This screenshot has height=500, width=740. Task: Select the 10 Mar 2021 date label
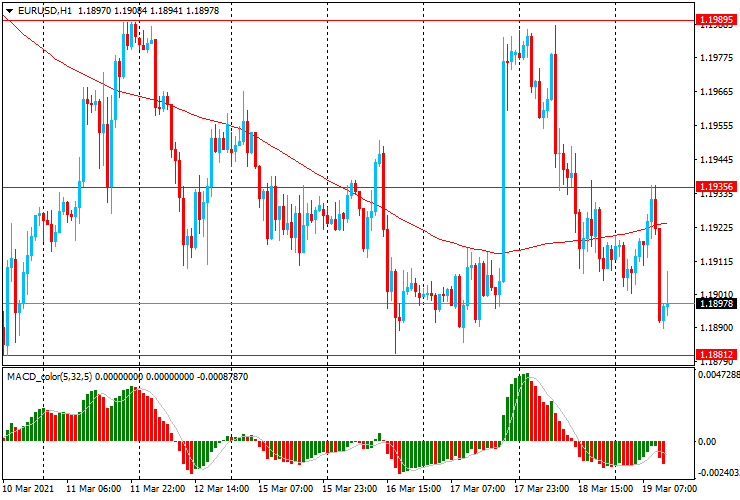30,489
